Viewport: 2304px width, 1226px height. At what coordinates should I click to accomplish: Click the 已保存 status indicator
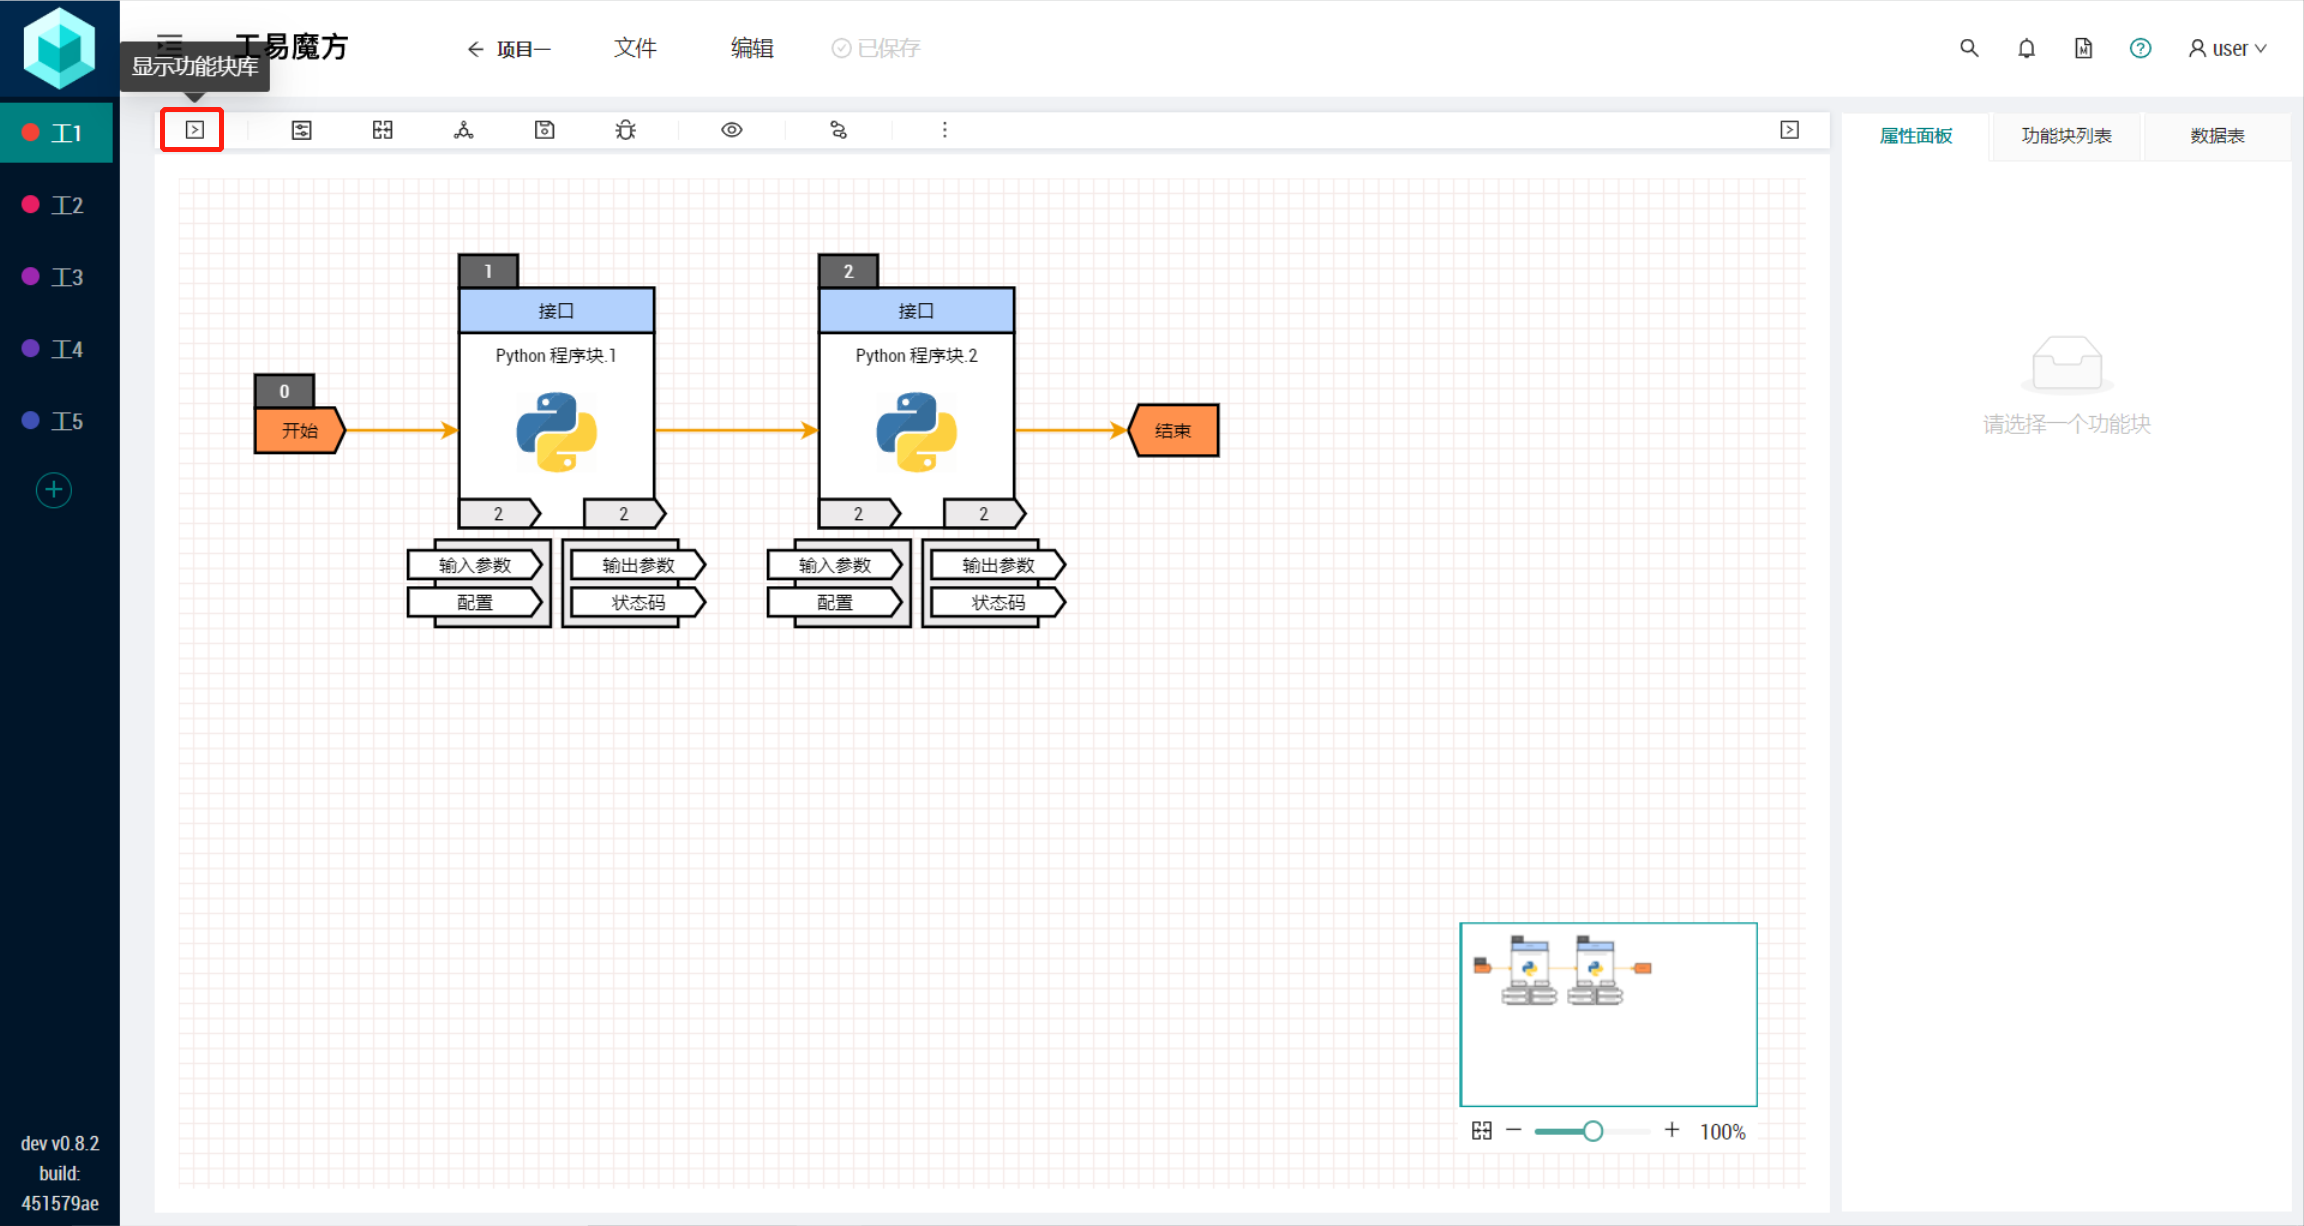pos(876,48)
